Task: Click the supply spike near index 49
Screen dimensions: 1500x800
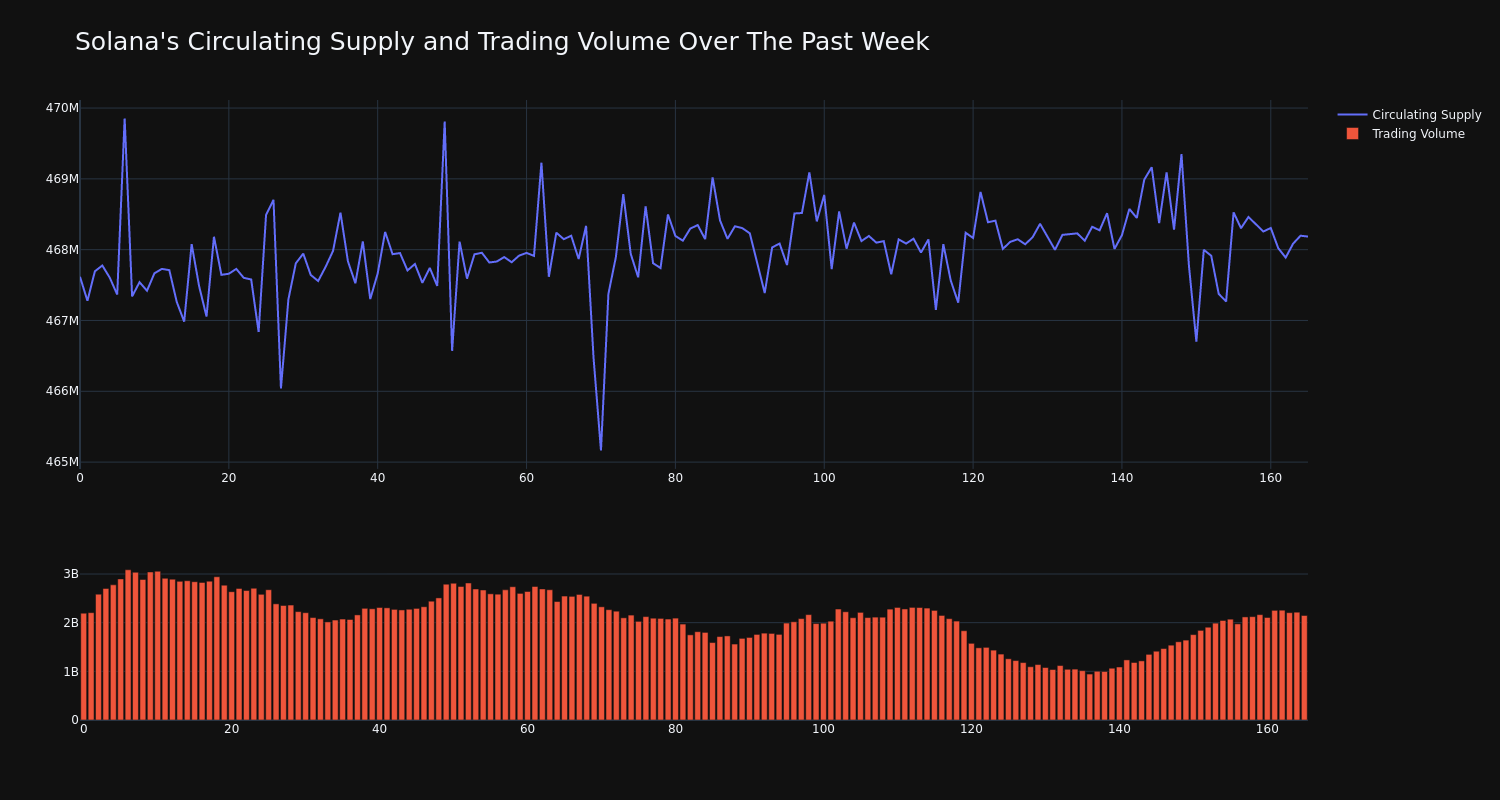Action: [x=445, y=123]
